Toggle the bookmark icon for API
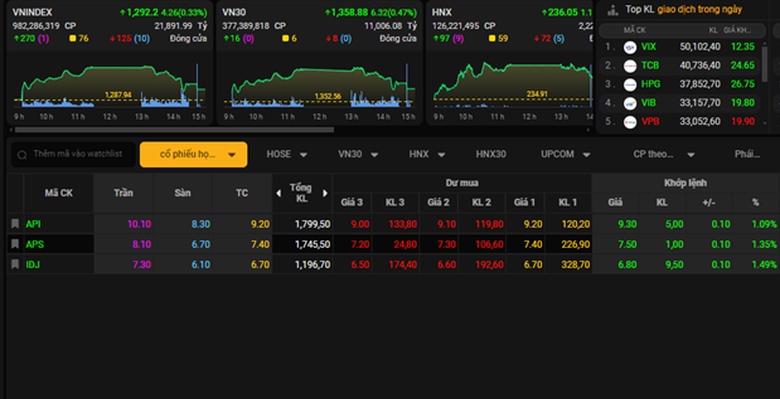This screenshot has width=780, height=399. (x=15, y=224)
